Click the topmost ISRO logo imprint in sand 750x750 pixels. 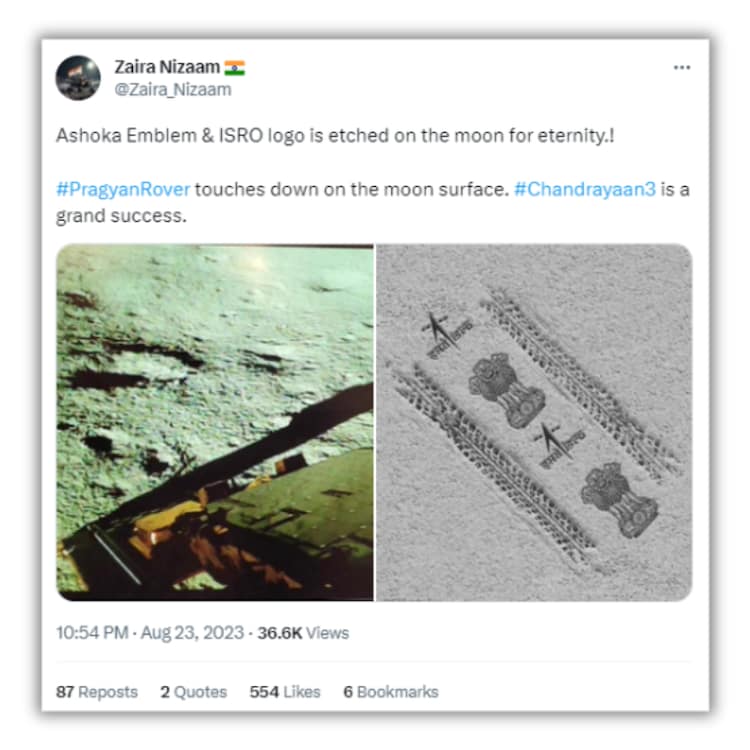[x=446, y=333]
